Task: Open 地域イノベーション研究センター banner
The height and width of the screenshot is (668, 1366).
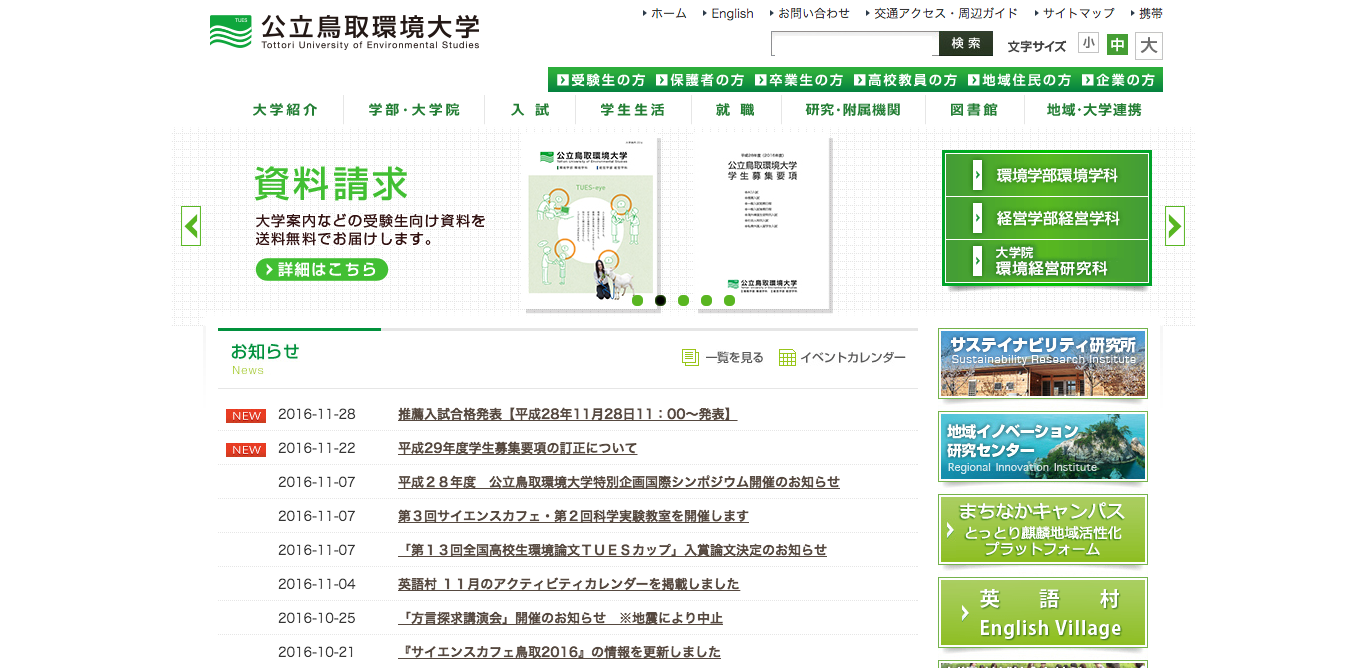Action: click(x=1043, y=447)
